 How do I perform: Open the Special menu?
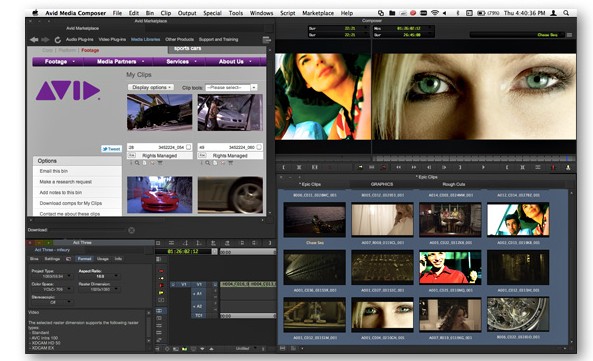pos(212,13)
